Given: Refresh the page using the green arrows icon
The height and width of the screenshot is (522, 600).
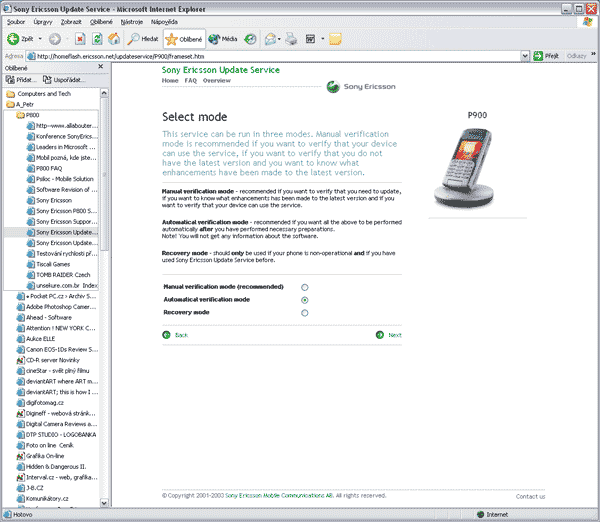Looking at the screenshot, I should 97,39.
